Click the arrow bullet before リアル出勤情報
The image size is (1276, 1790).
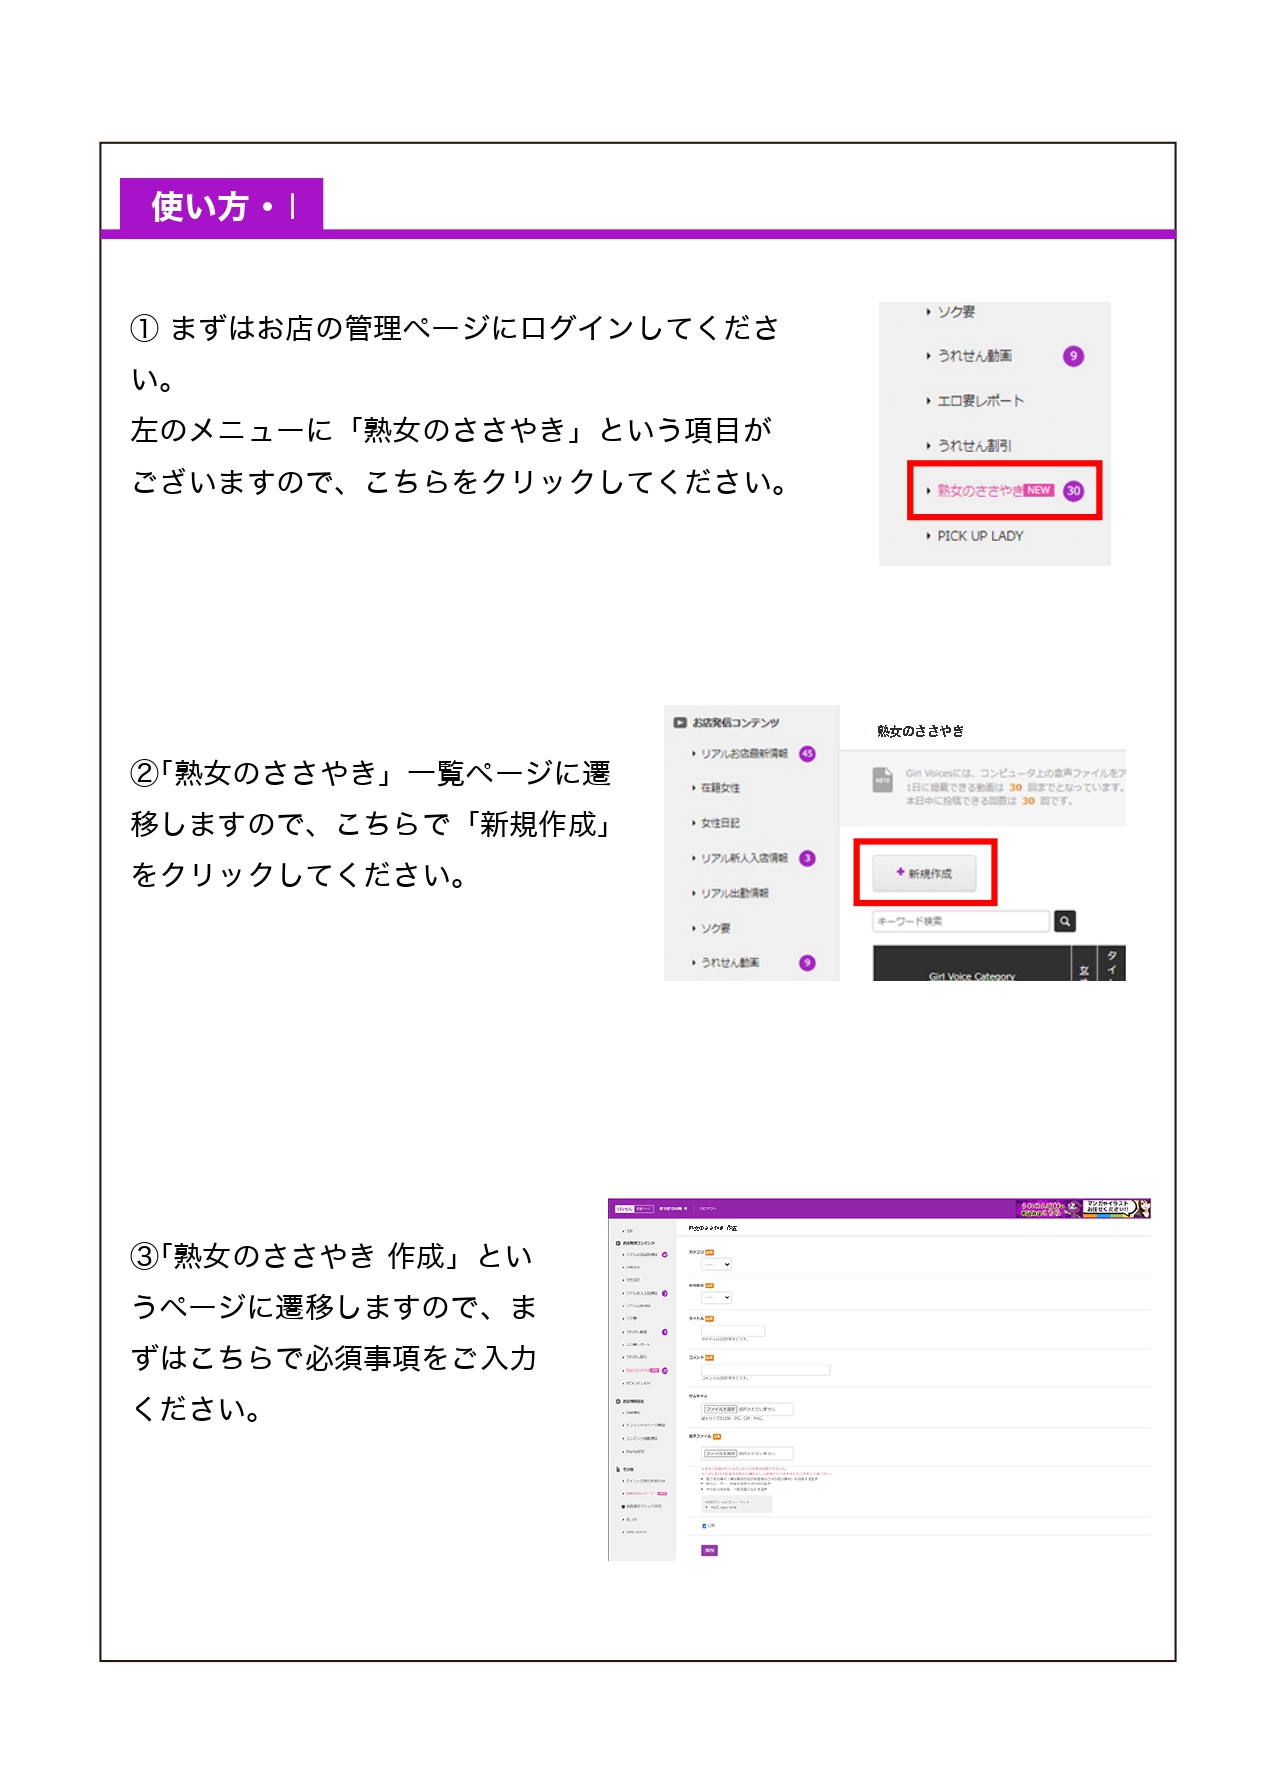pos(693,893)
